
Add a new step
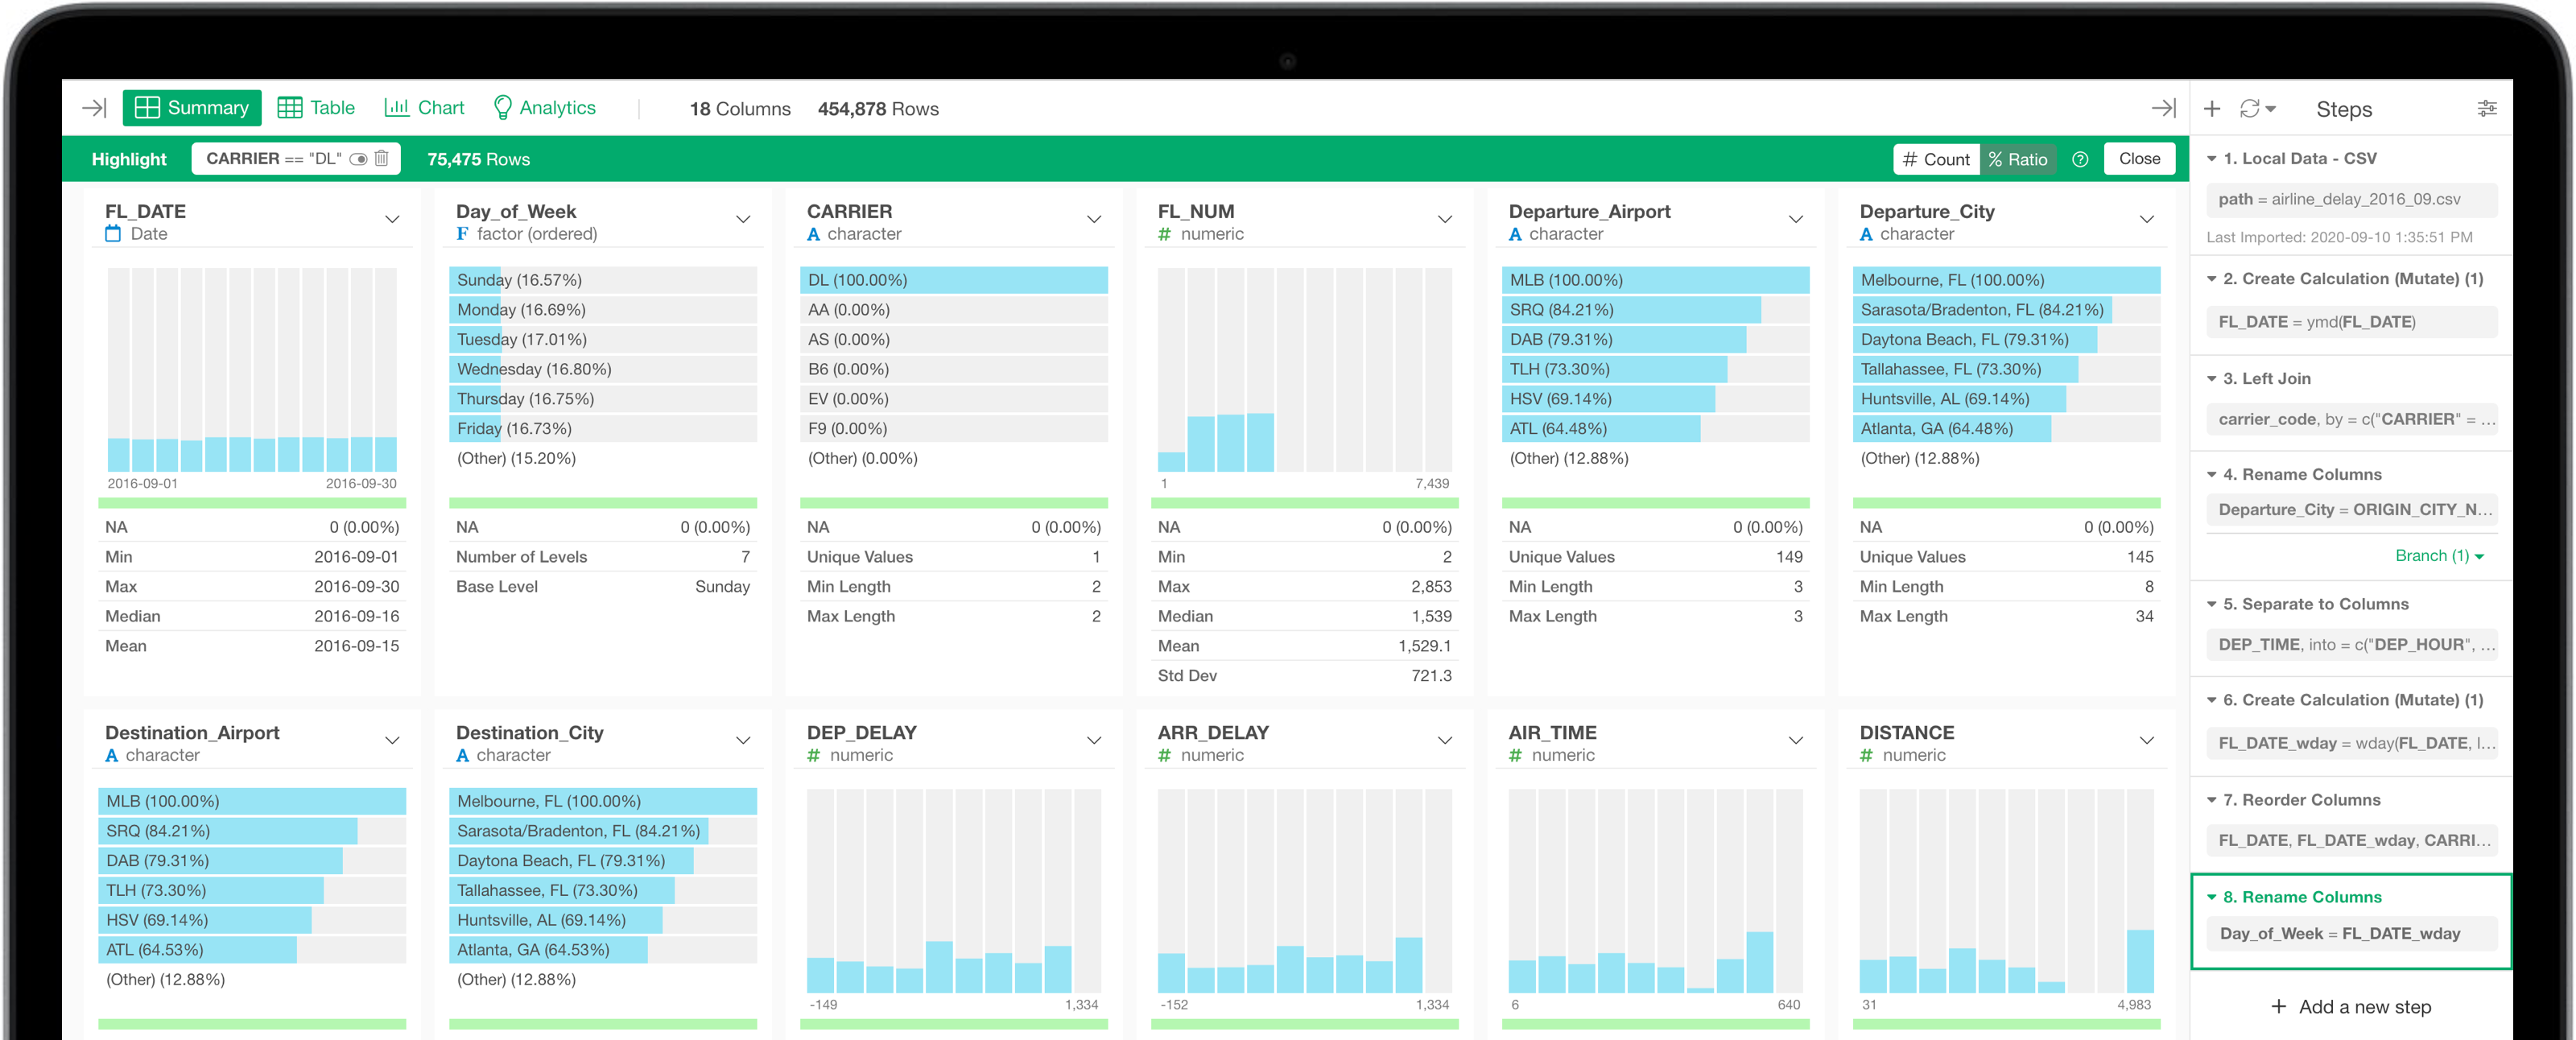click(x=2350, y=1007)
